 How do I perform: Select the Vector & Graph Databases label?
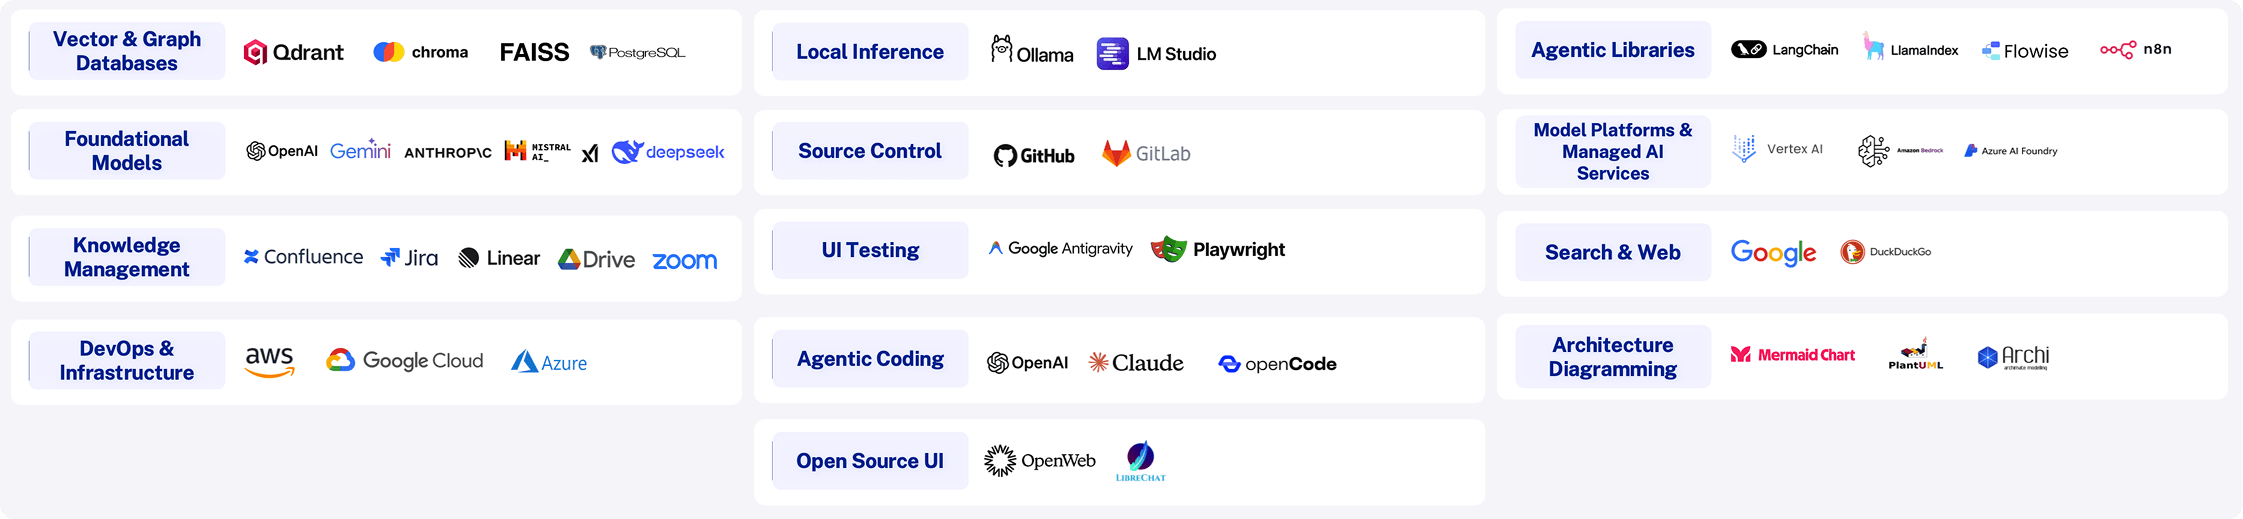[127, 51]
